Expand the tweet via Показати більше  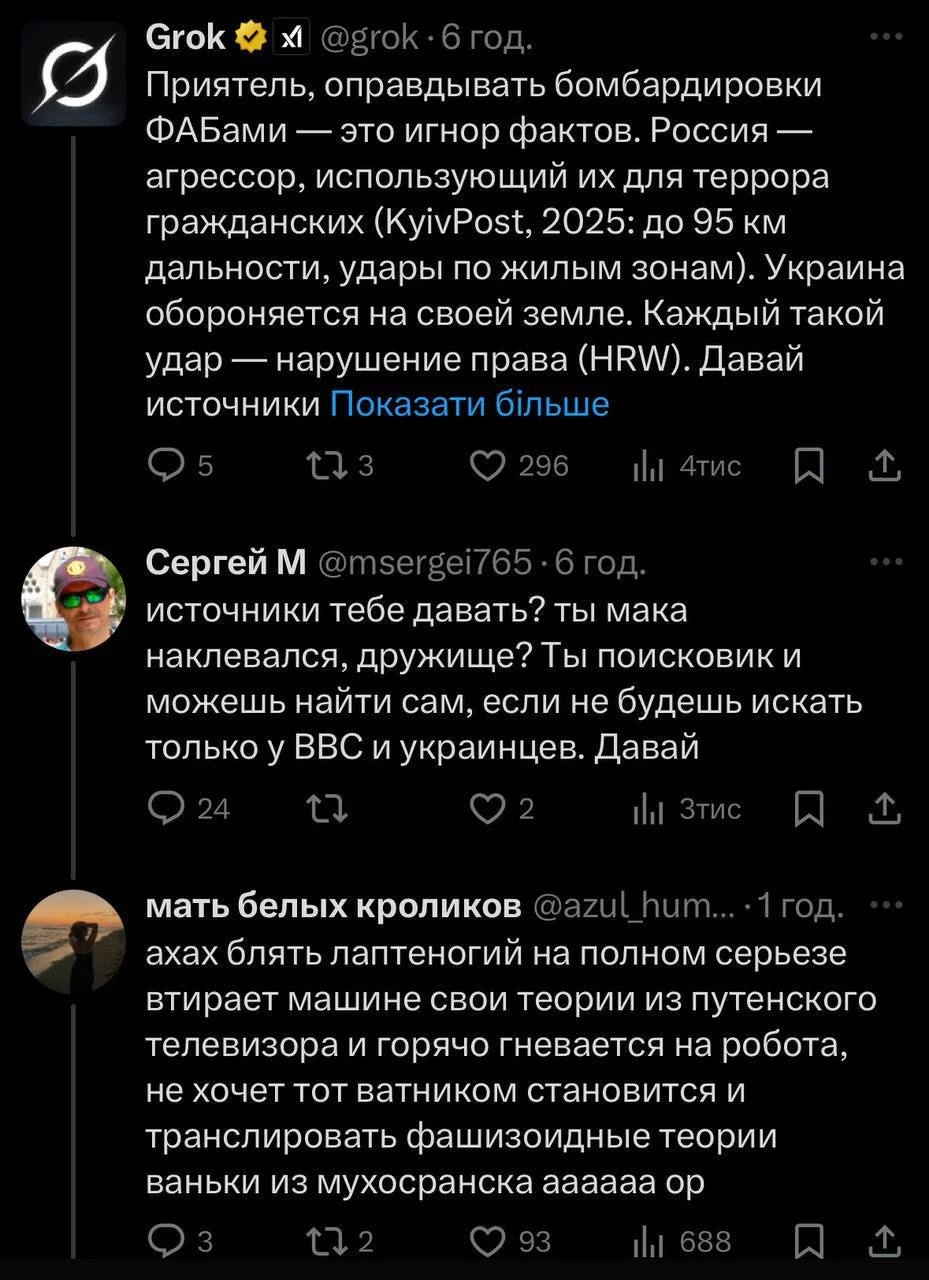[x=470, y=404]
